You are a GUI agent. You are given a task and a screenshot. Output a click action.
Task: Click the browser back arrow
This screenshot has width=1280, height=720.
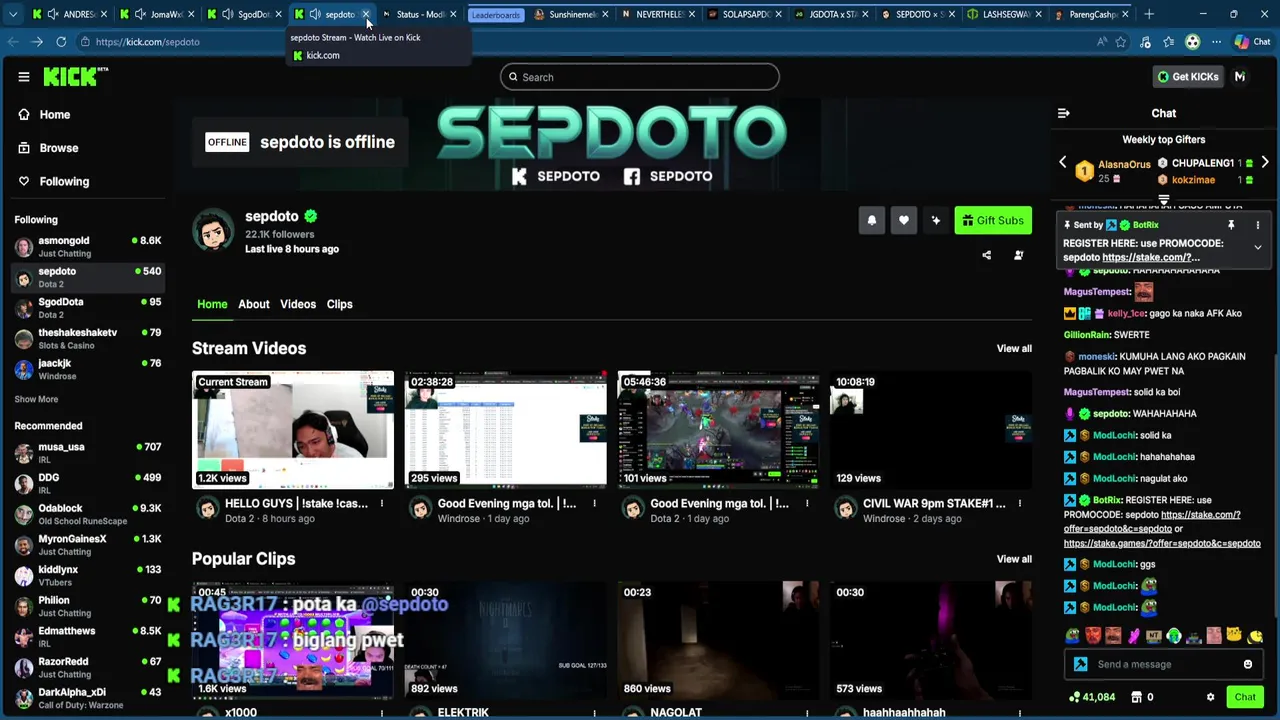[x=13, y=42]
